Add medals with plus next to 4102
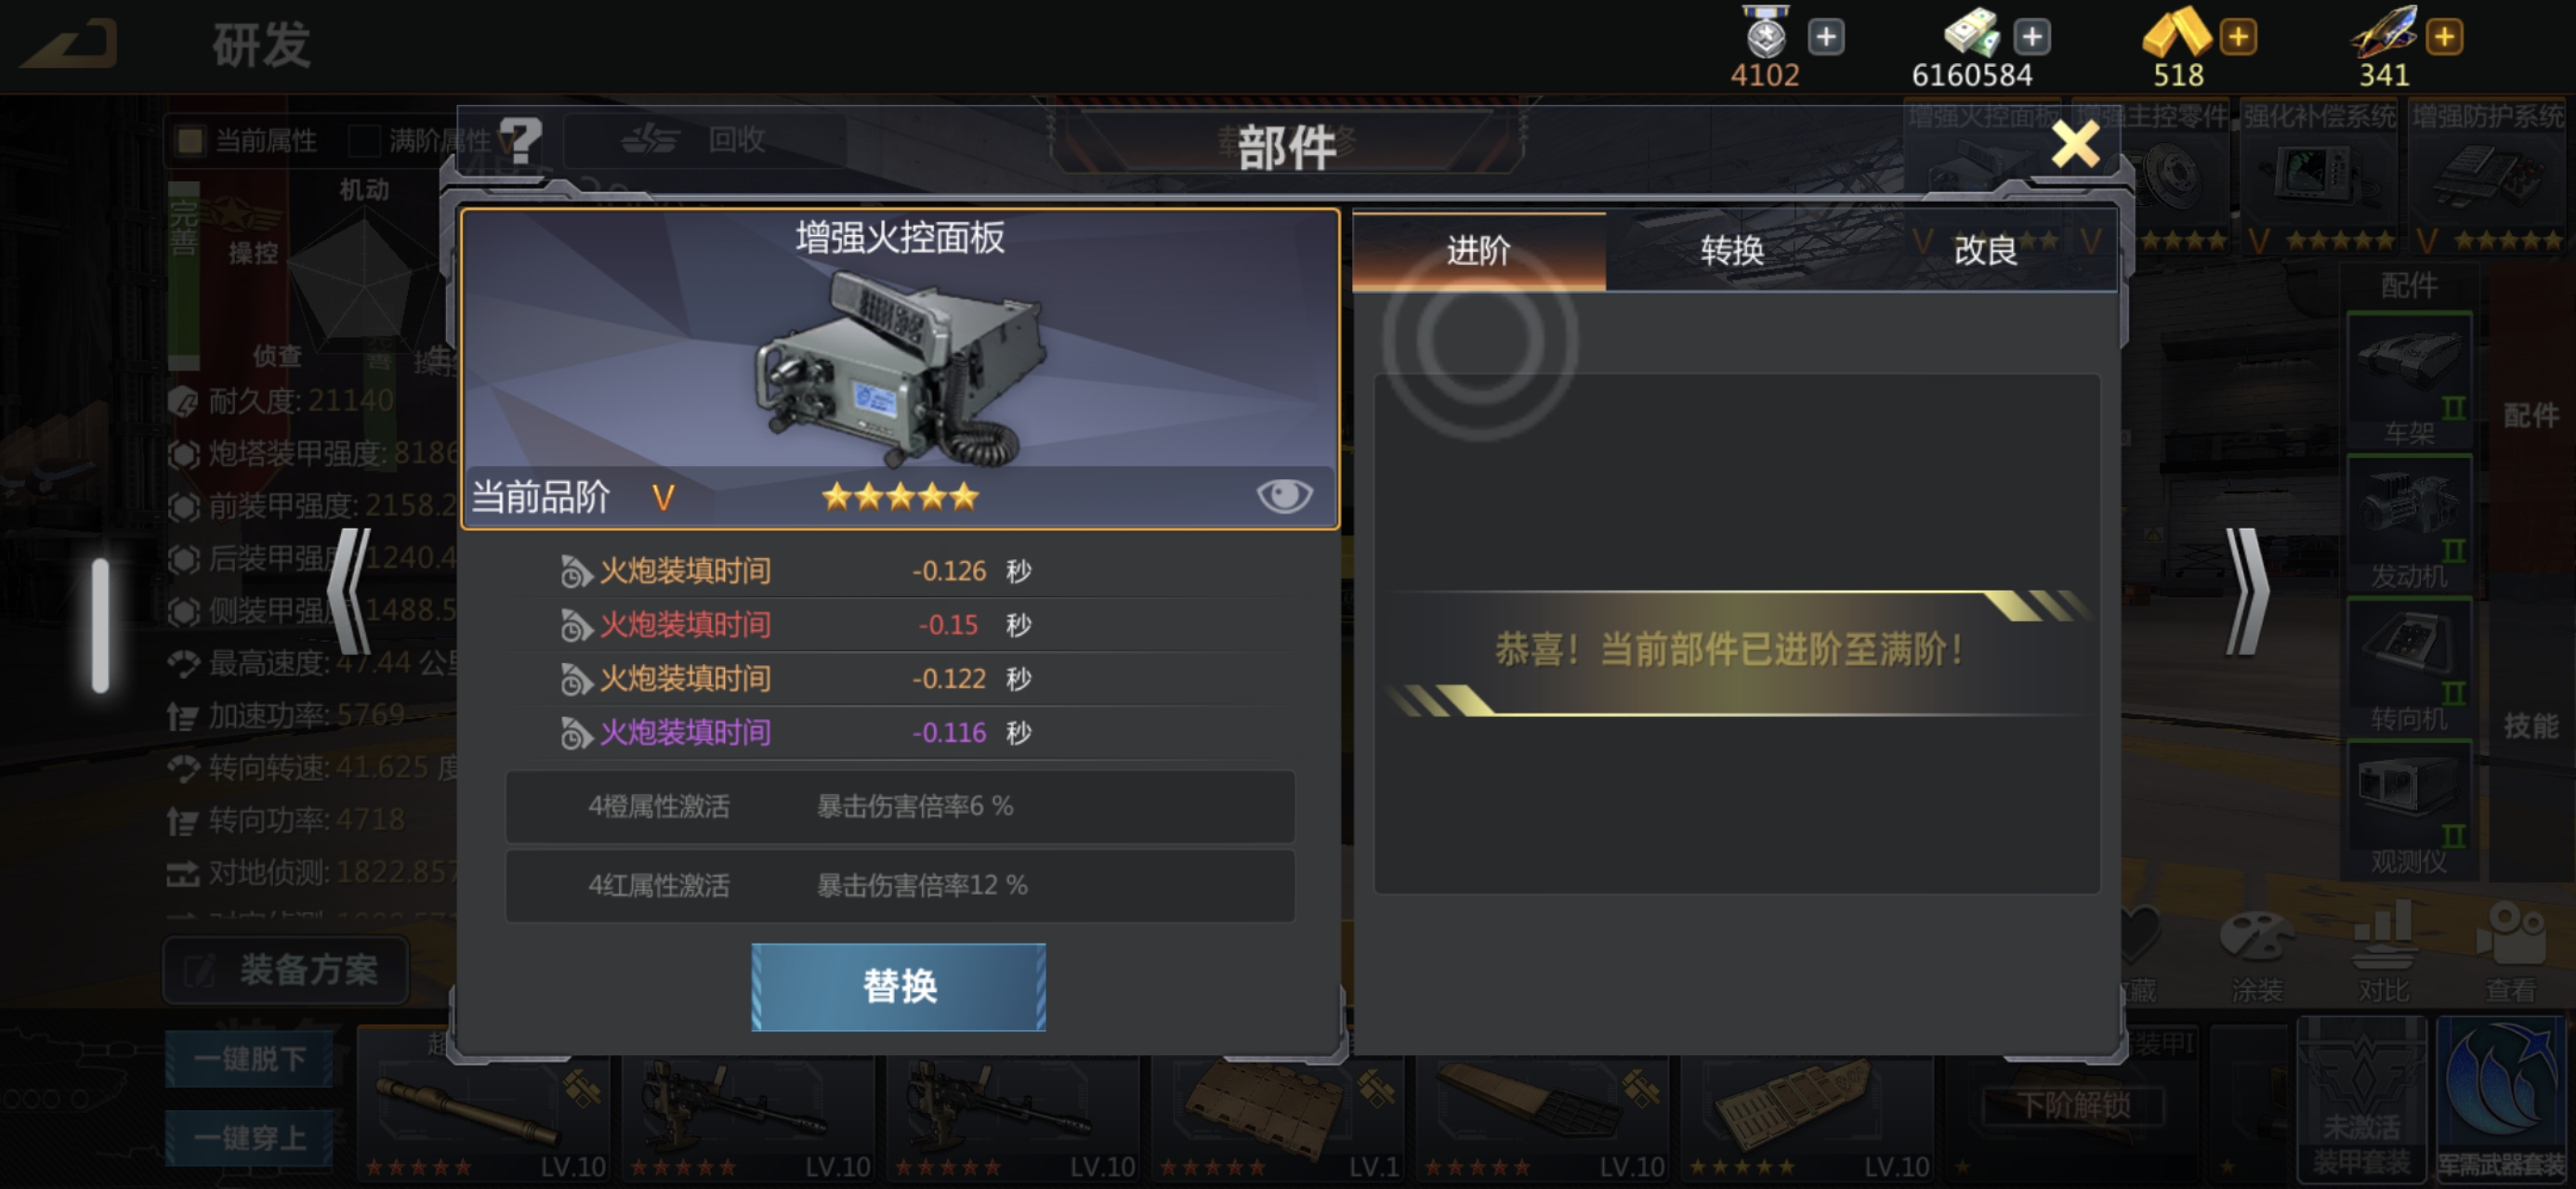Viewport: 2576px width, 1189px height. (1826, 38)
